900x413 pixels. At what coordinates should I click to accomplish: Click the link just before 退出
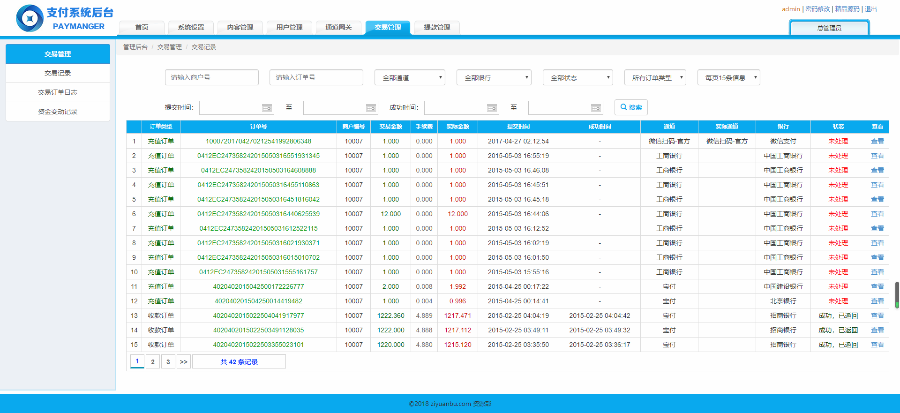coord(847,9)
